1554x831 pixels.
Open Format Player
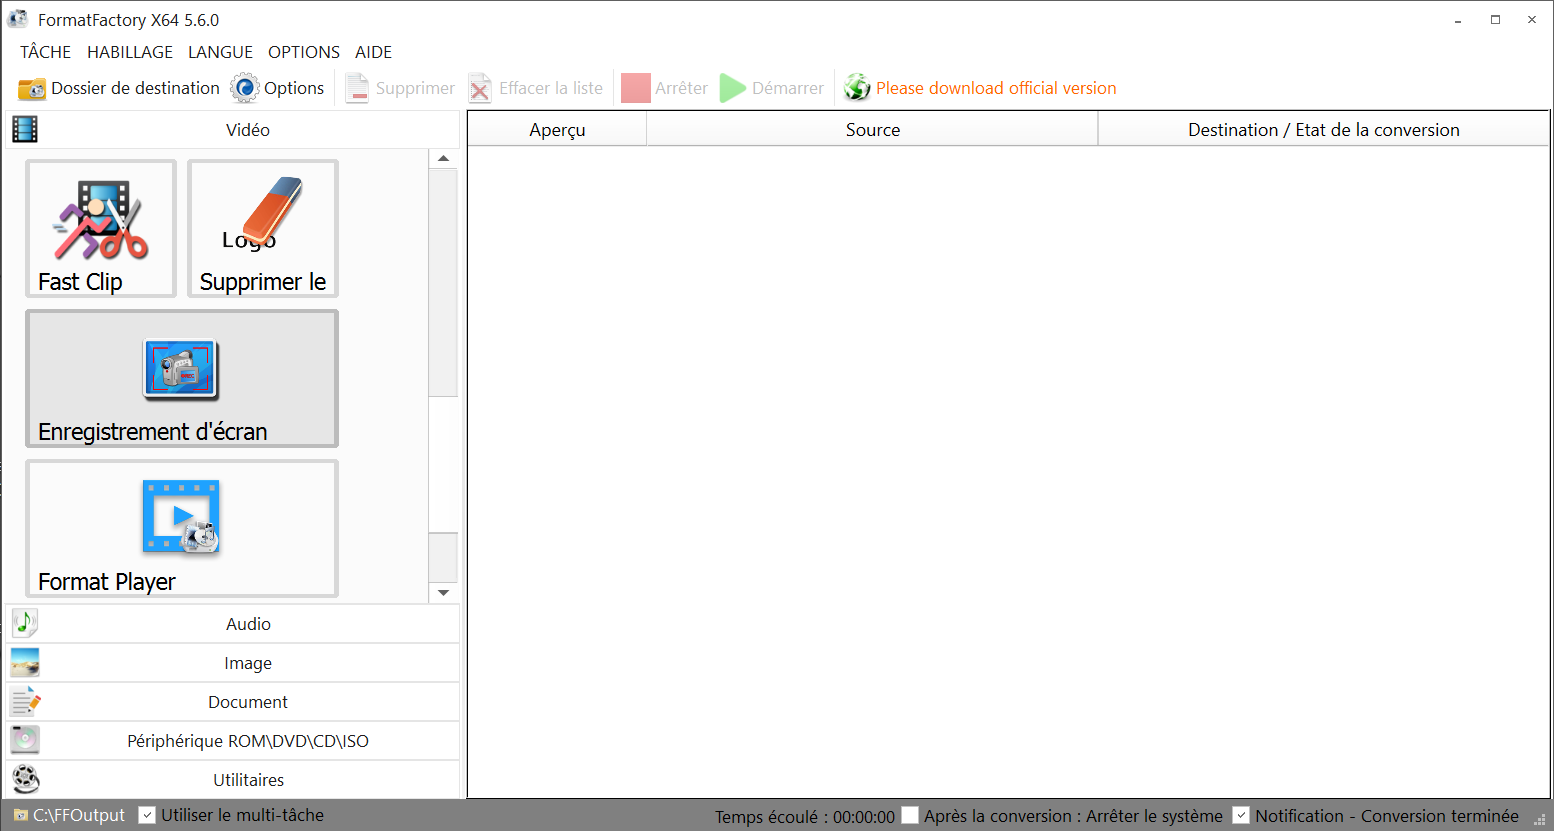[x=182, y=529]
